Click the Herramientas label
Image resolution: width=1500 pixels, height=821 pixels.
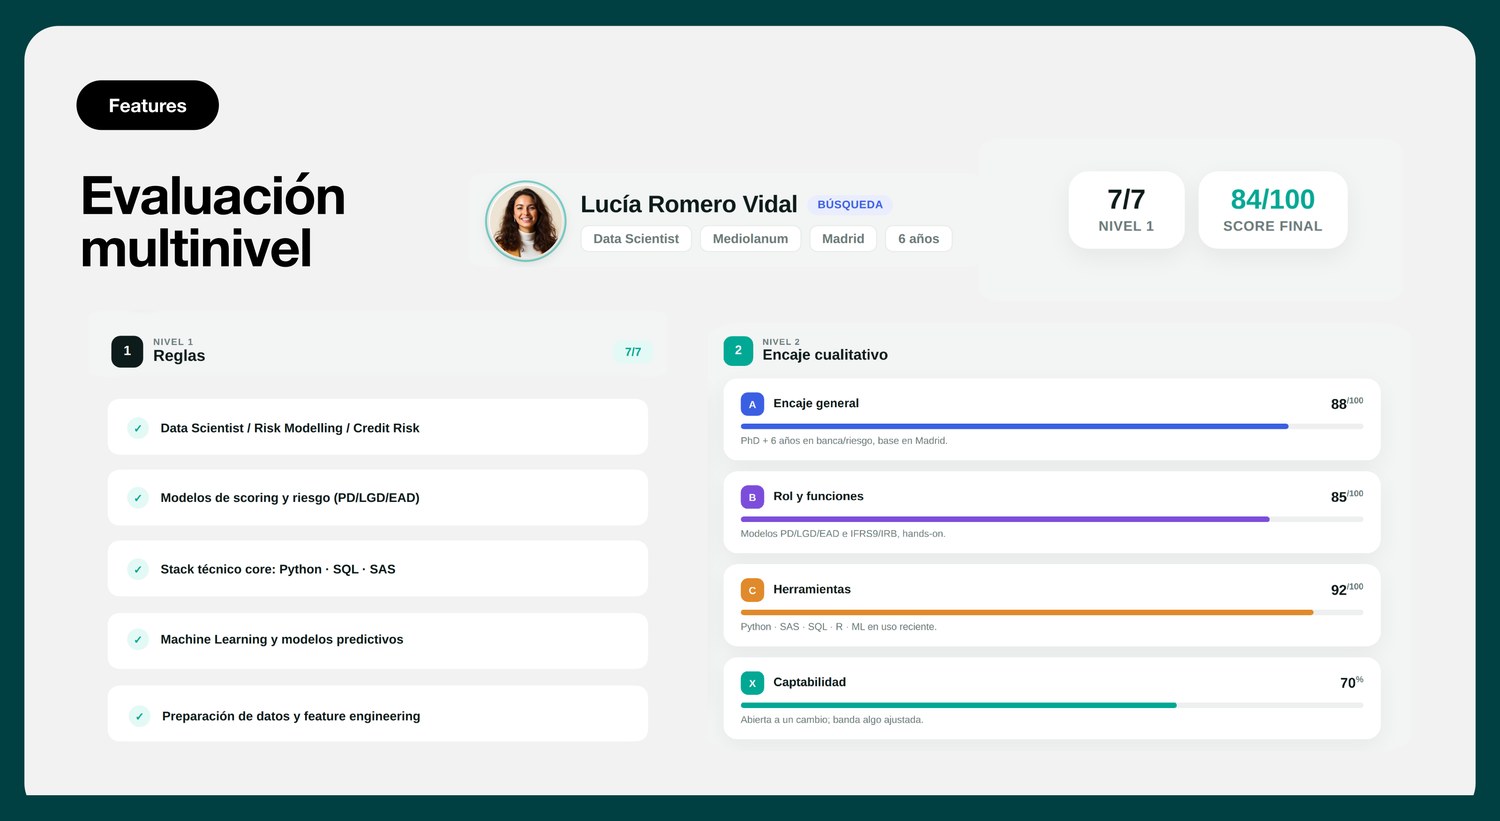pyautogui.click(x=812, y=589)
